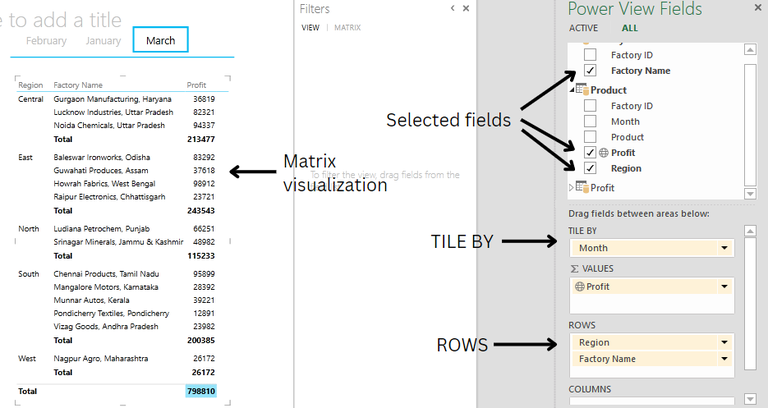Open Month dropdown in TILE BY
This screenshot has width=768, height=408.
click(x=724, y=248)
